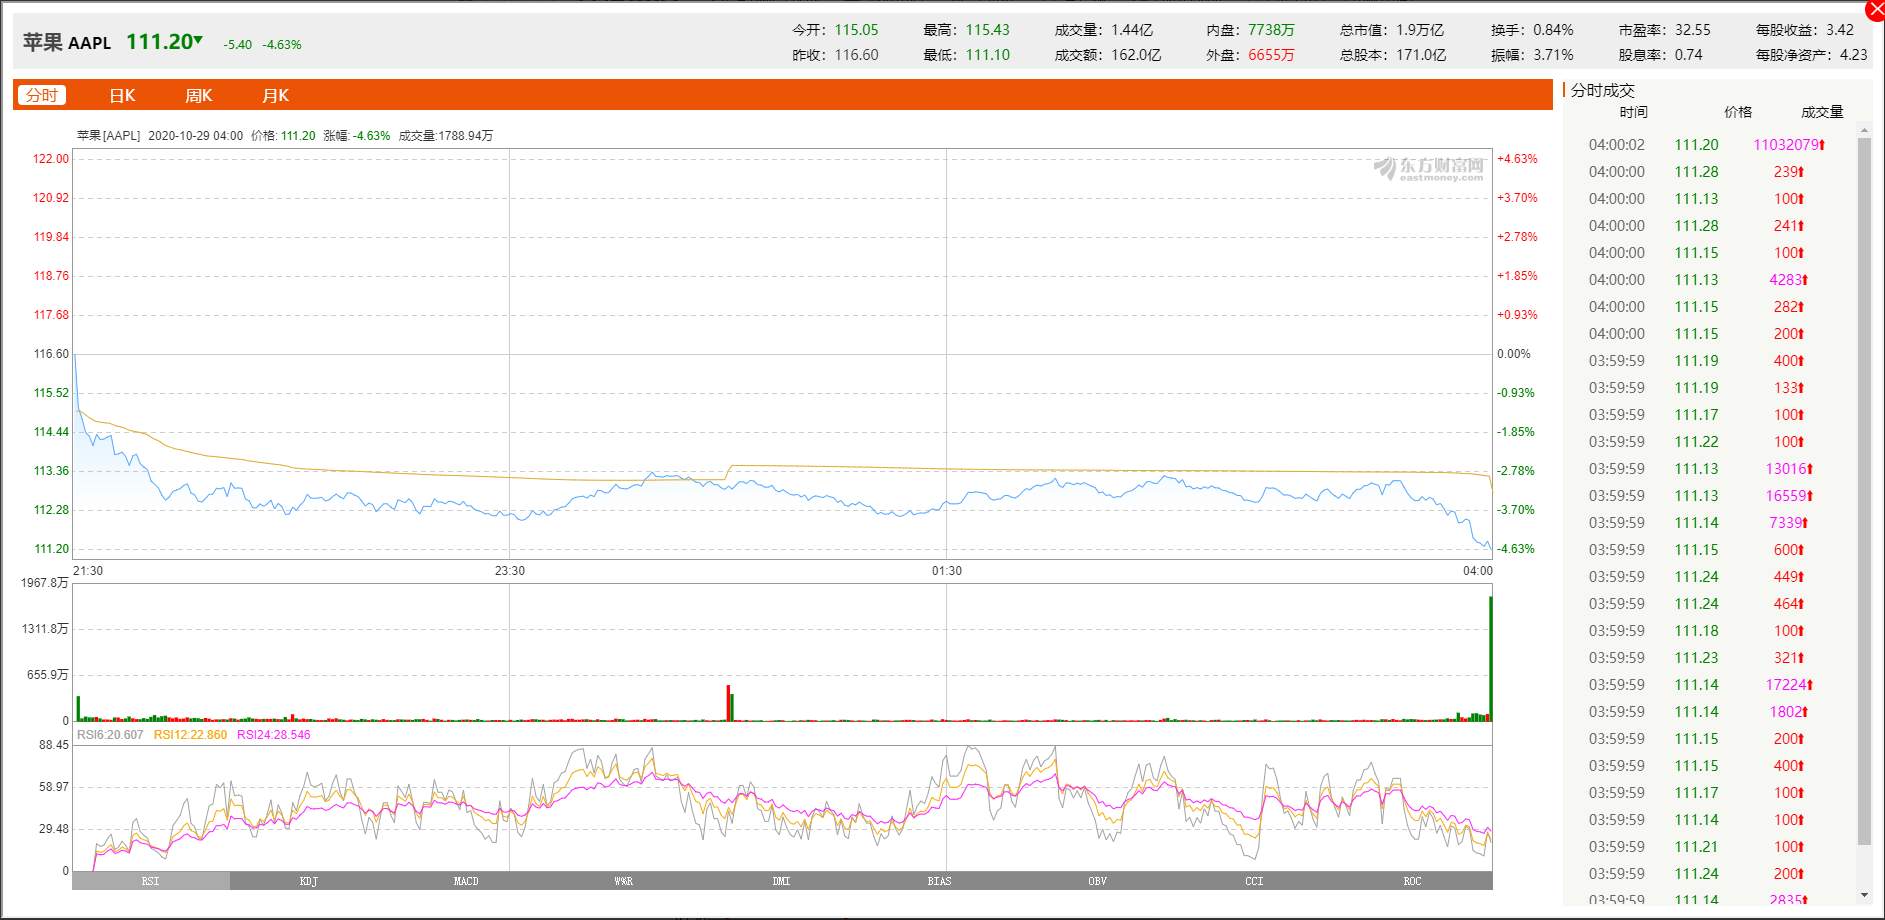Click the -5.40 price change value
The height and width of the screenshot is (920, 1885).
pos(238,45)
